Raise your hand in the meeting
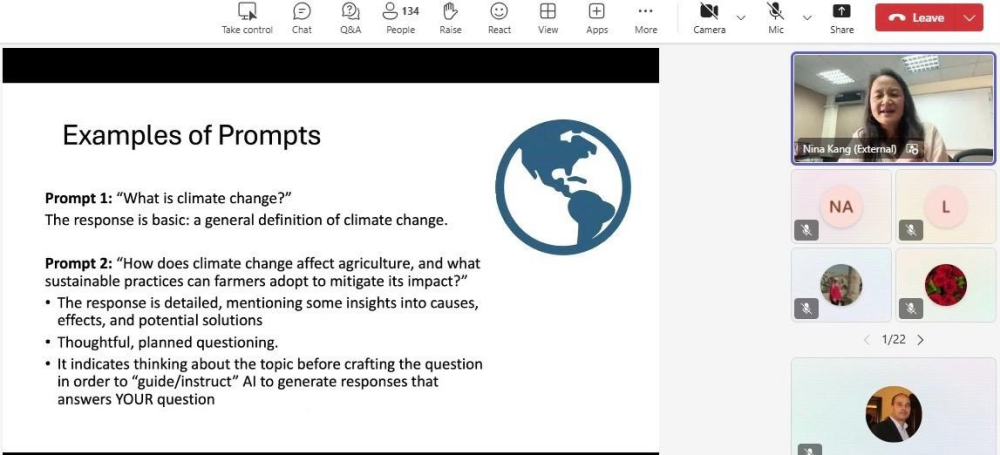The width and height of the screenshot is (1000, 455). coord(450,12)
